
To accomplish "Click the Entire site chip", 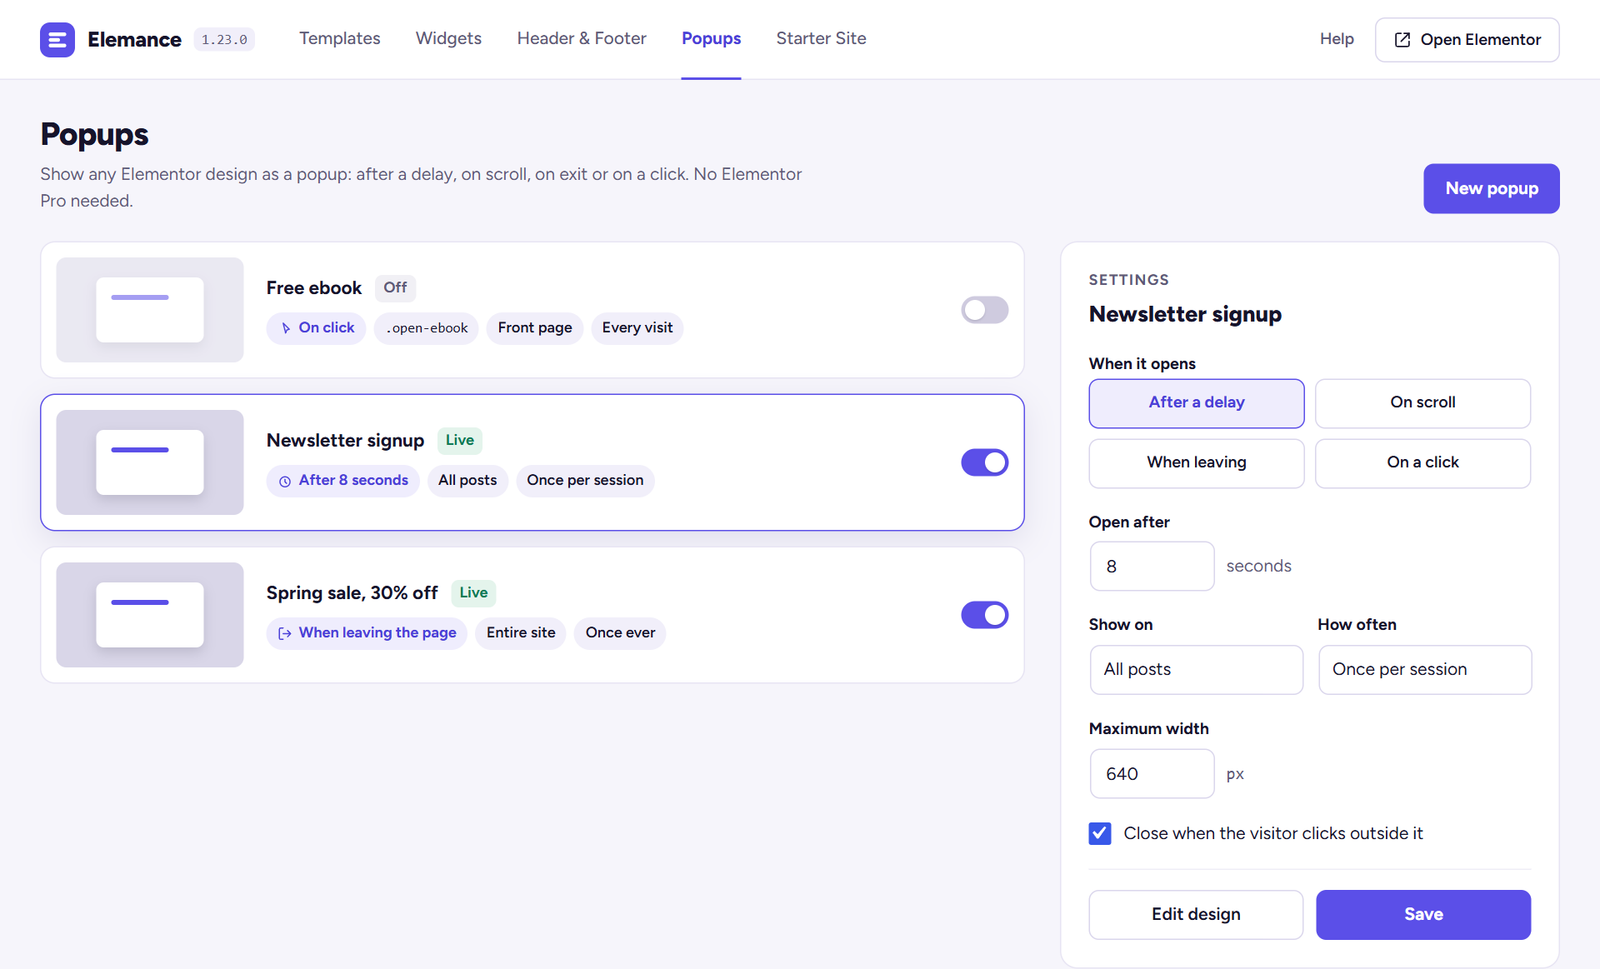I will pos(521,633).
